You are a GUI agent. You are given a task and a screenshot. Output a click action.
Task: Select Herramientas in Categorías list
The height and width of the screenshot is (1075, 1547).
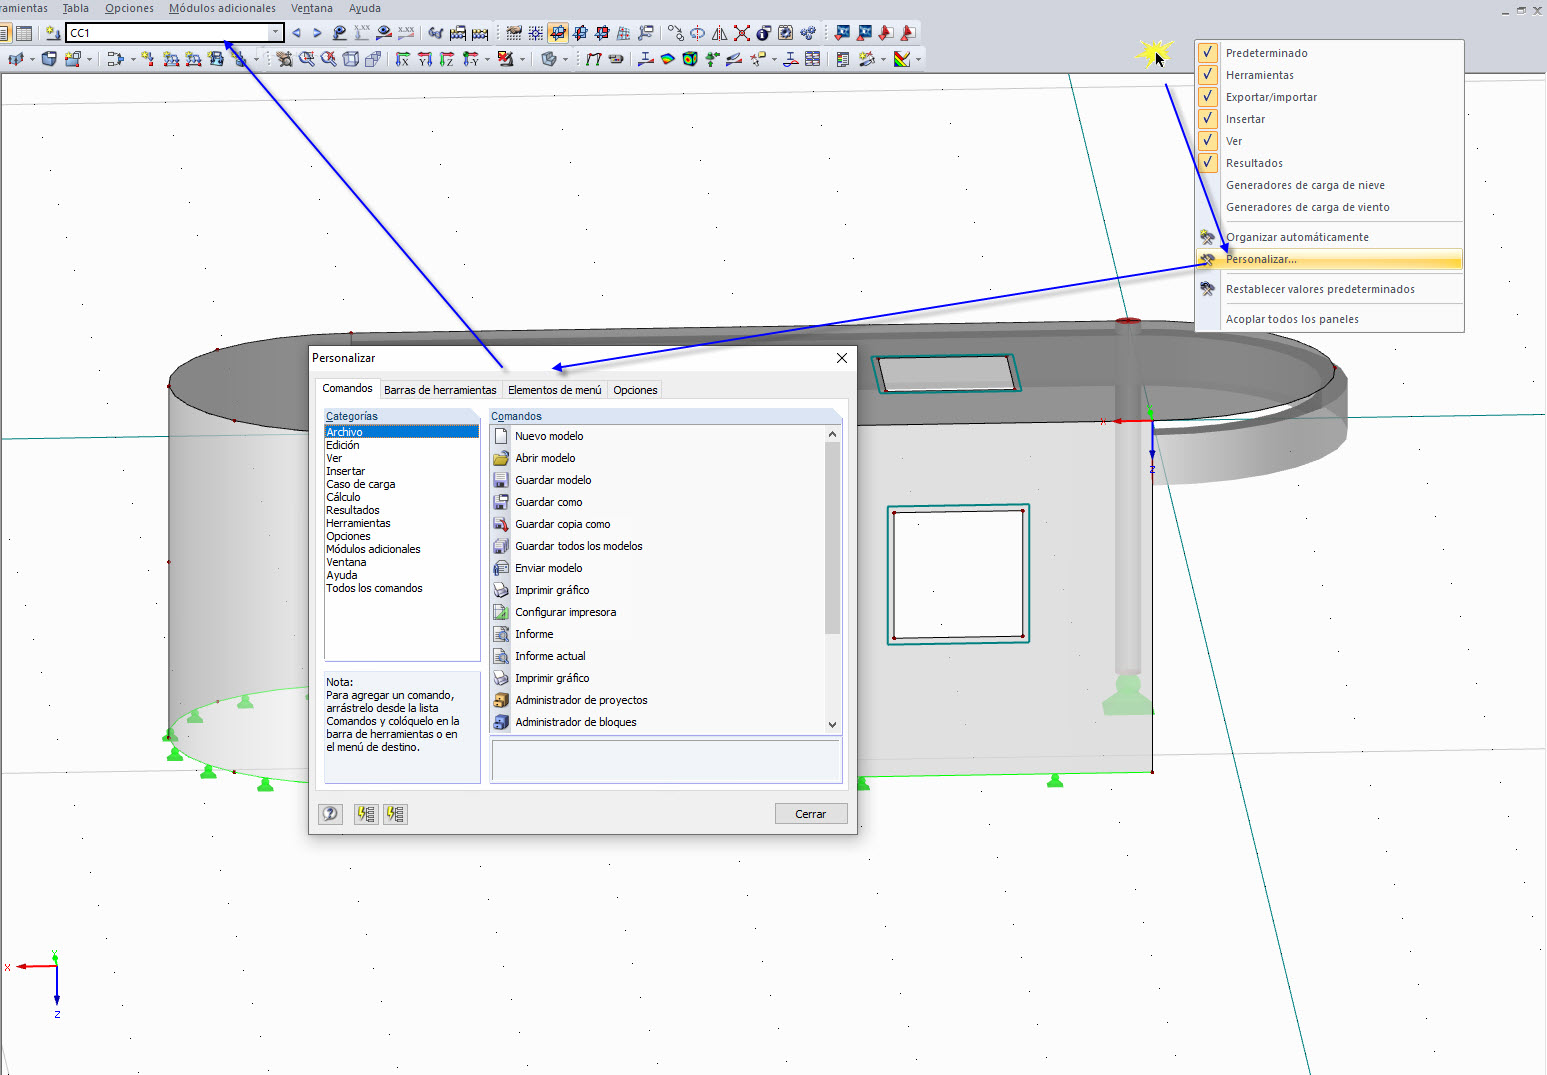click(358, 523)
